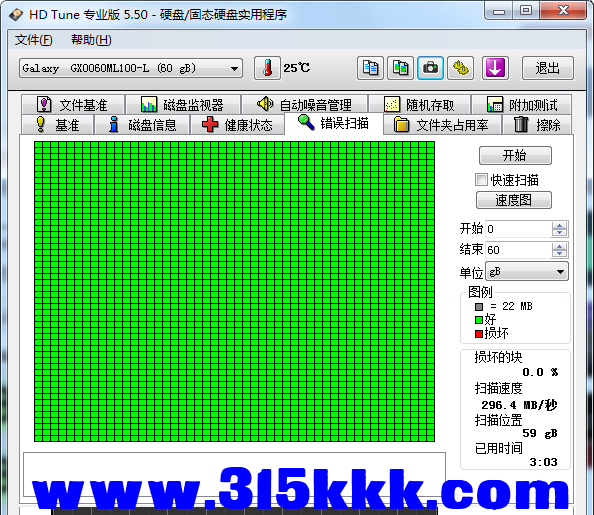
Task: Copy info to clipboard toolbar icon
Action: click(x=370, y=68)
